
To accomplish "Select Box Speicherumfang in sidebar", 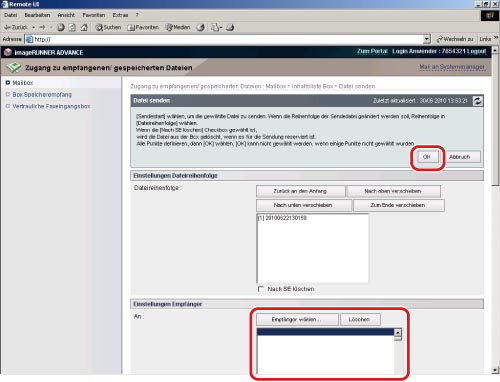I will coord(42,95).
